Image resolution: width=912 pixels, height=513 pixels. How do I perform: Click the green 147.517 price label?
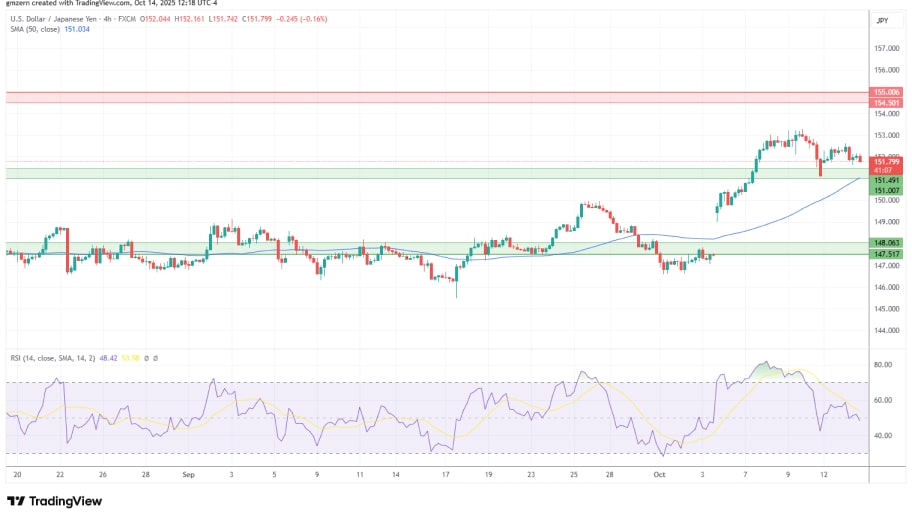(x=886, y=254)
